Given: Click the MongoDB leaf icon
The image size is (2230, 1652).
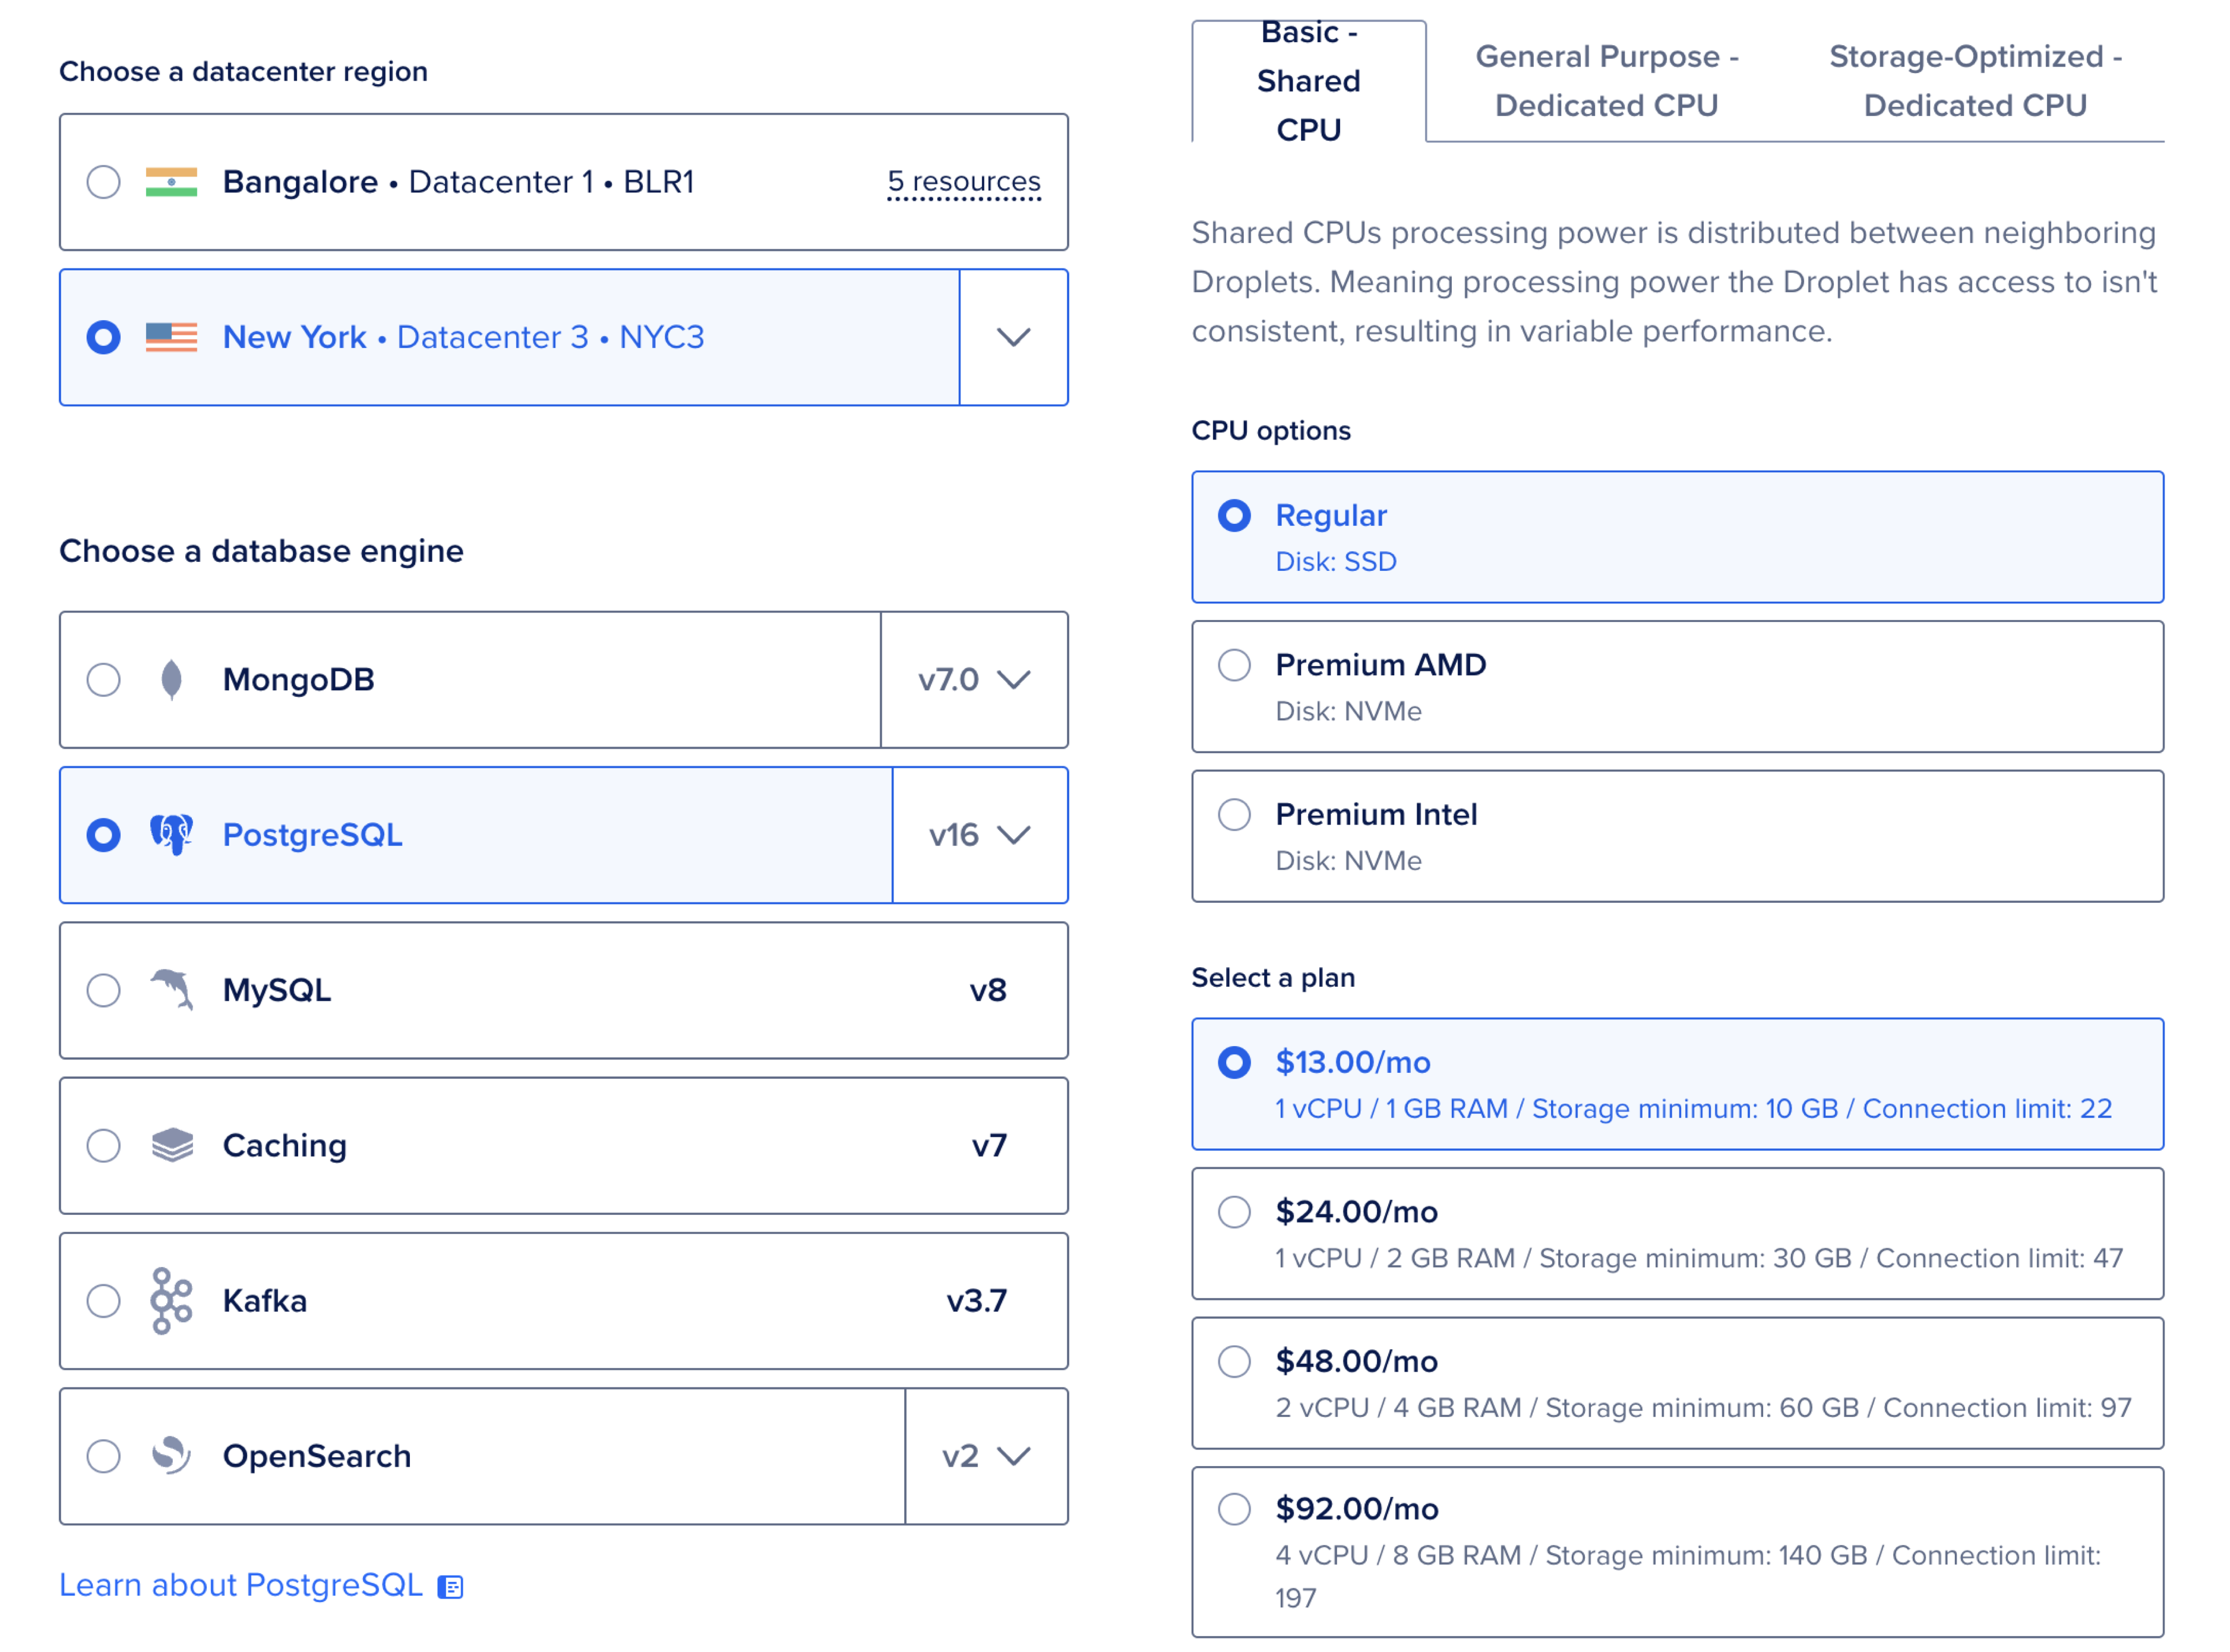Looking at the screenshot, I should (171, 680).
